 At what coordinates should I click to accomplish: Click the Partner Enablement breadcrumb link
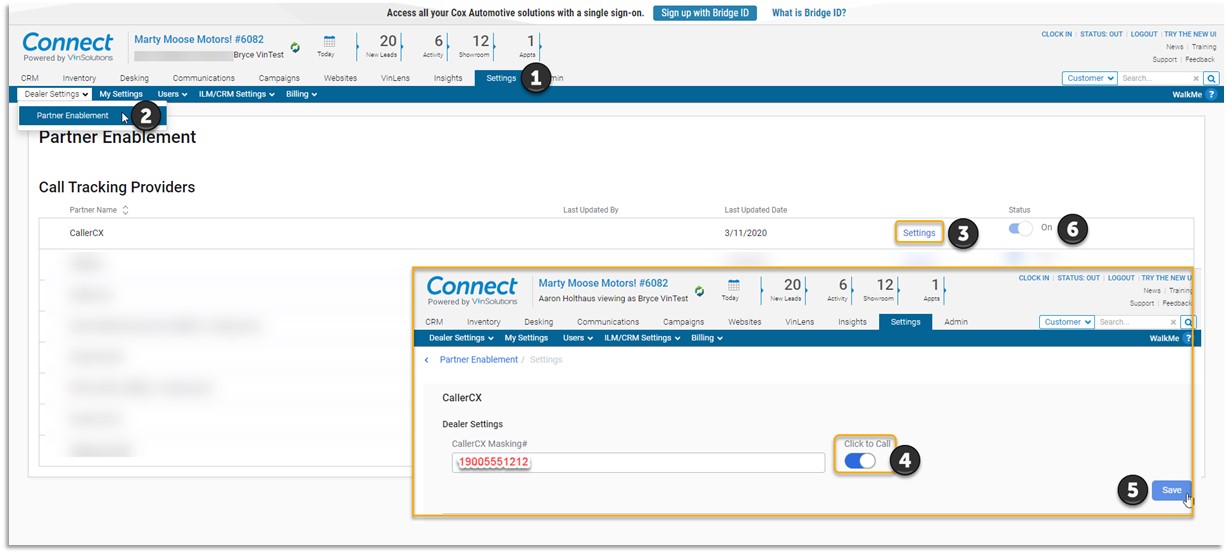click(479, 360)
